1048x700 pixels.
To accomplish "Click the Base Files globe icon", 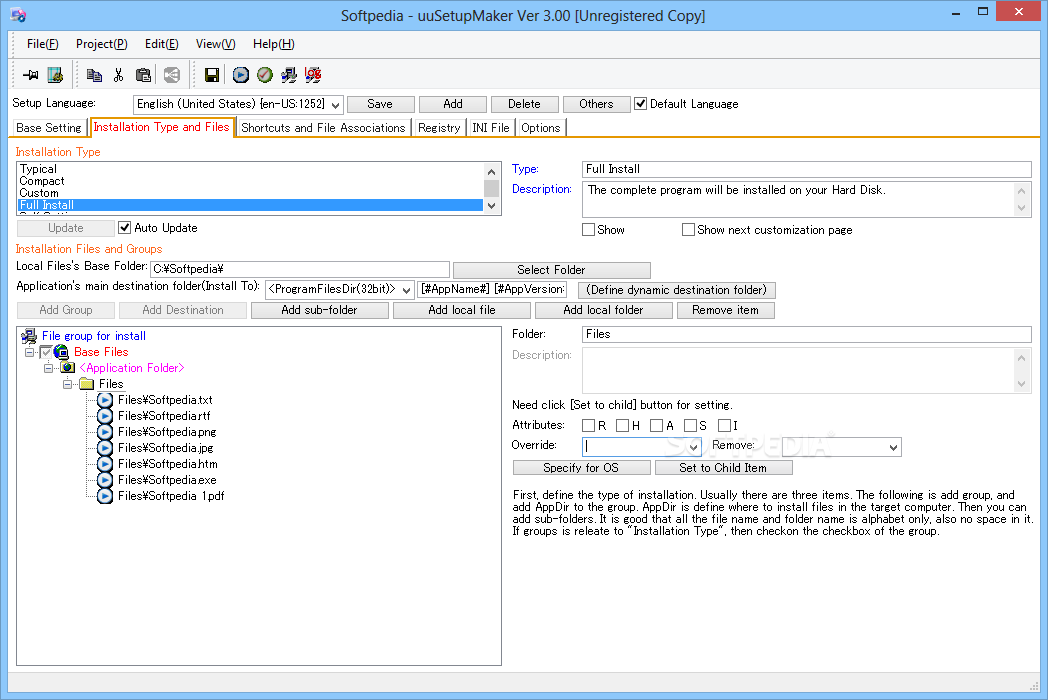I will (61, 352).
